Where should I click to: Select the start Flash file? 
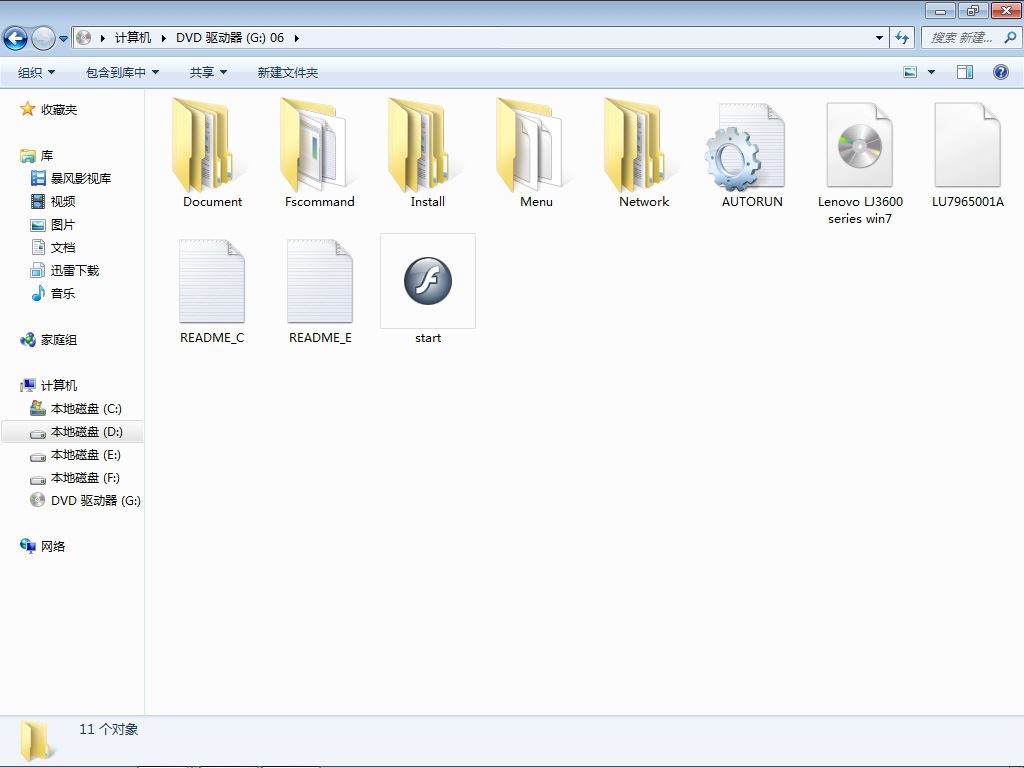tap(428, 291)
